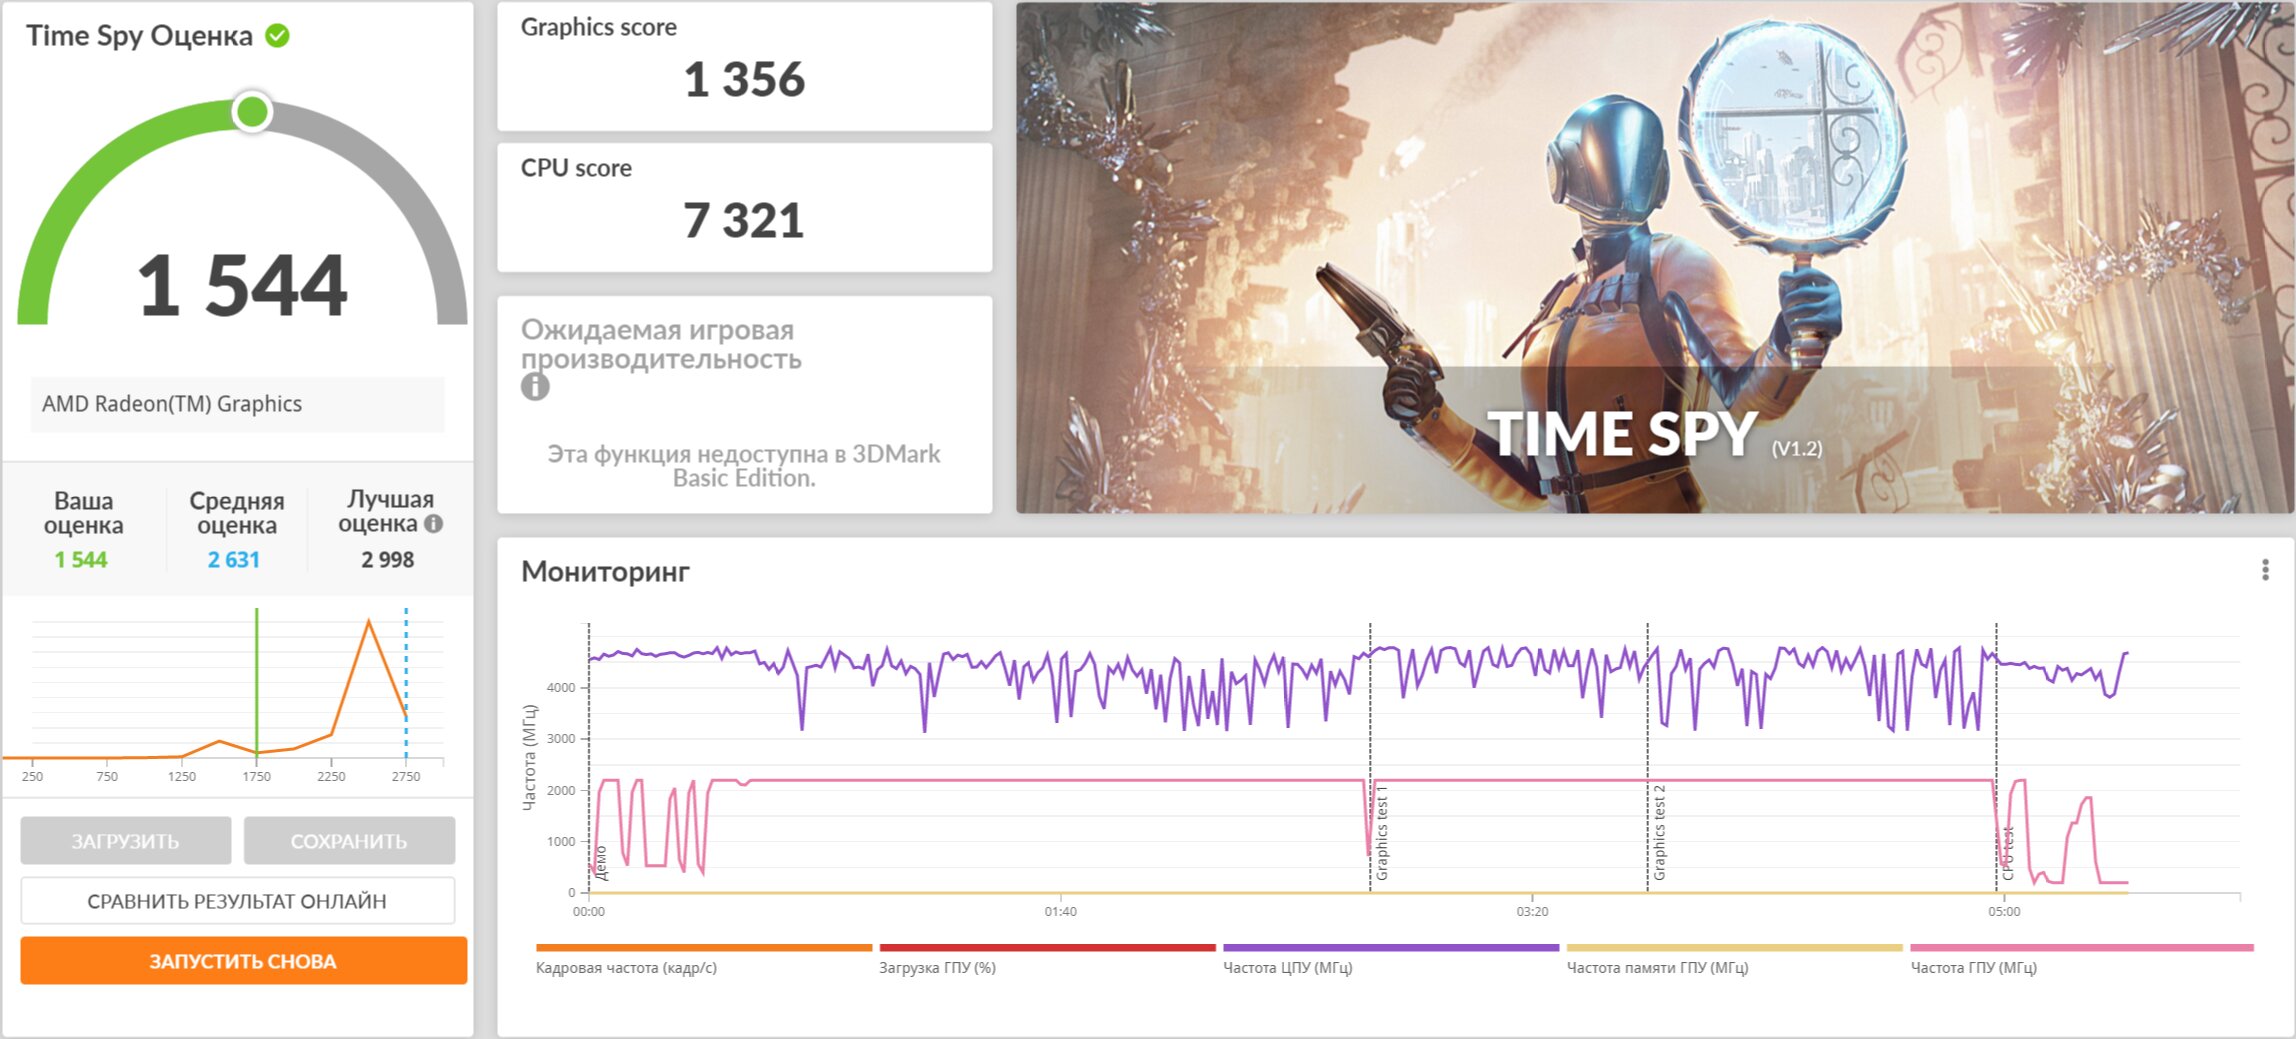Click the Graphics score value 1 356
This screenshot has height=1039, width=2296.
pos(744,79)
